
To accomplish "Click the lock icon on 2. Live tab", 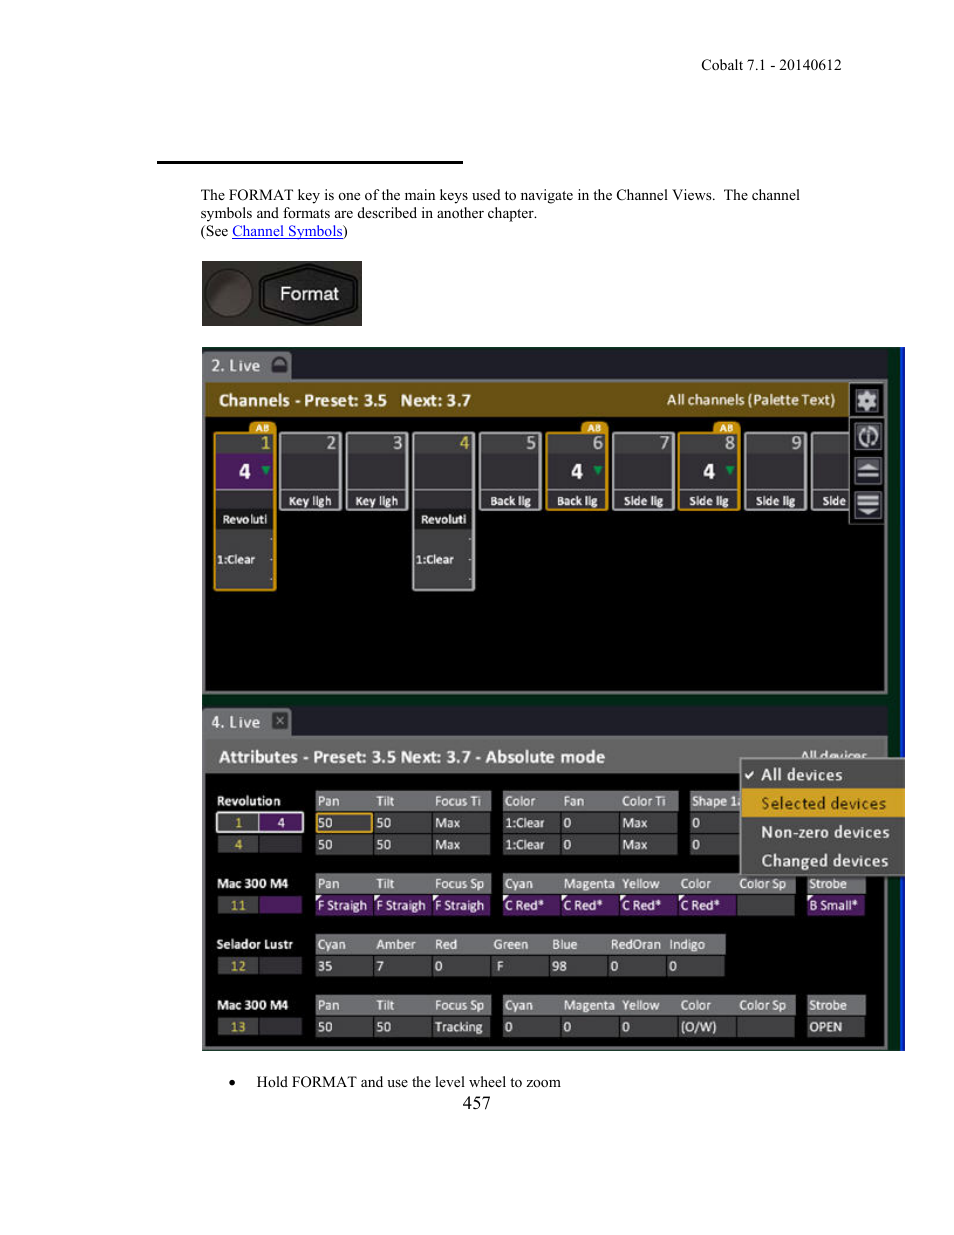I will pyautogui.click(x=280, y=365).
